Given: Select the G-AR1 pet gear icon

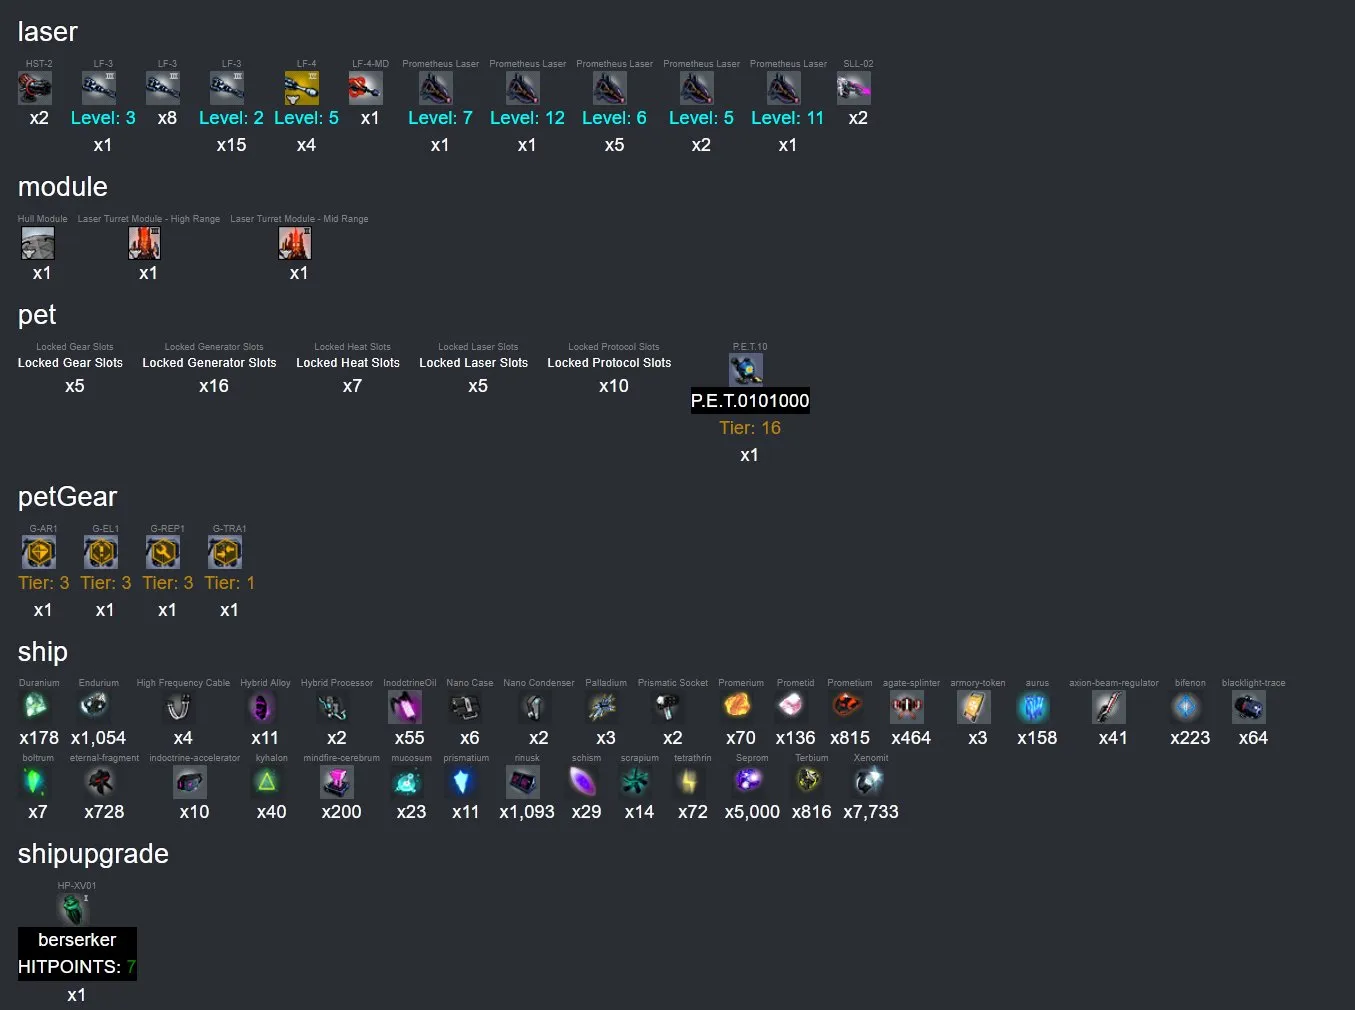Looking at the screenshot, I should pyautogui.click(x=39, y=552).
